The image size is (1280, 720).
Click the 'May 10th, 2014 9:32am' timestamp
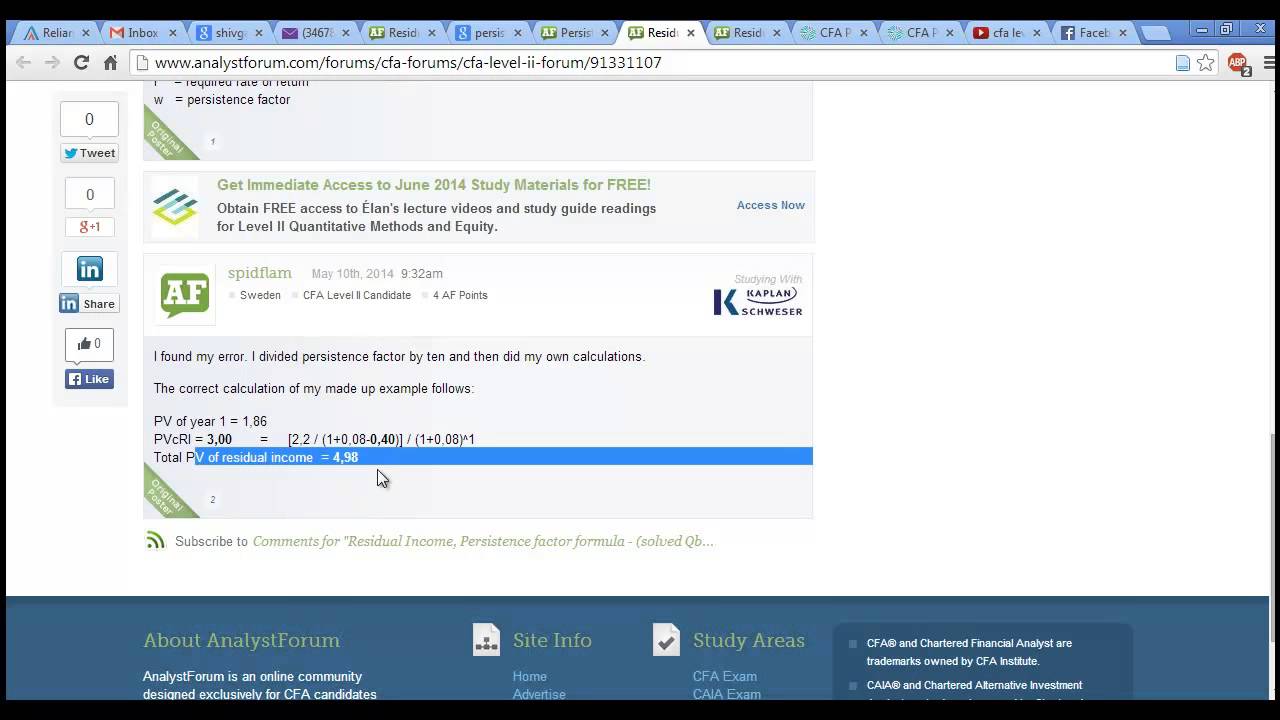tap(377, 274)
